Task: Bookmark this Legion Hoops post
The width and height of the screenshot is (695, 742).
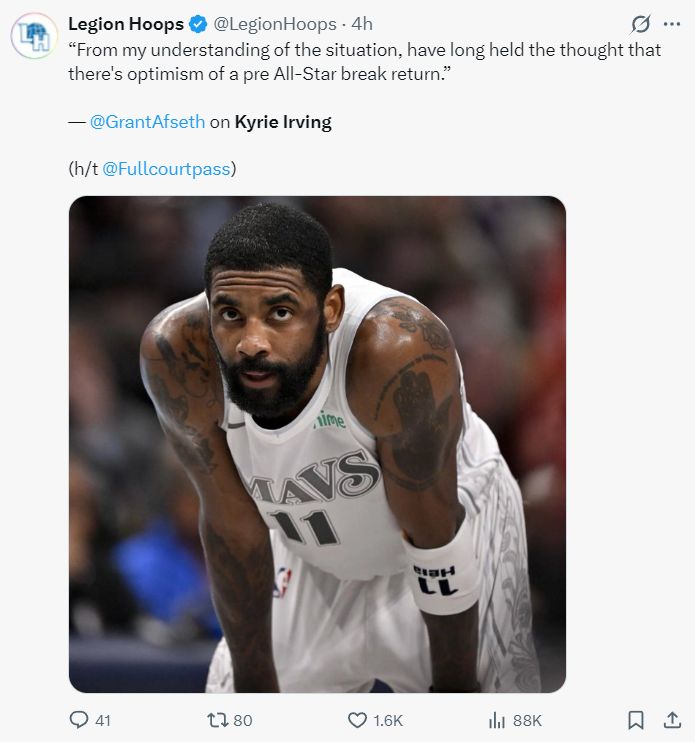Action: [x=635, y=719]
